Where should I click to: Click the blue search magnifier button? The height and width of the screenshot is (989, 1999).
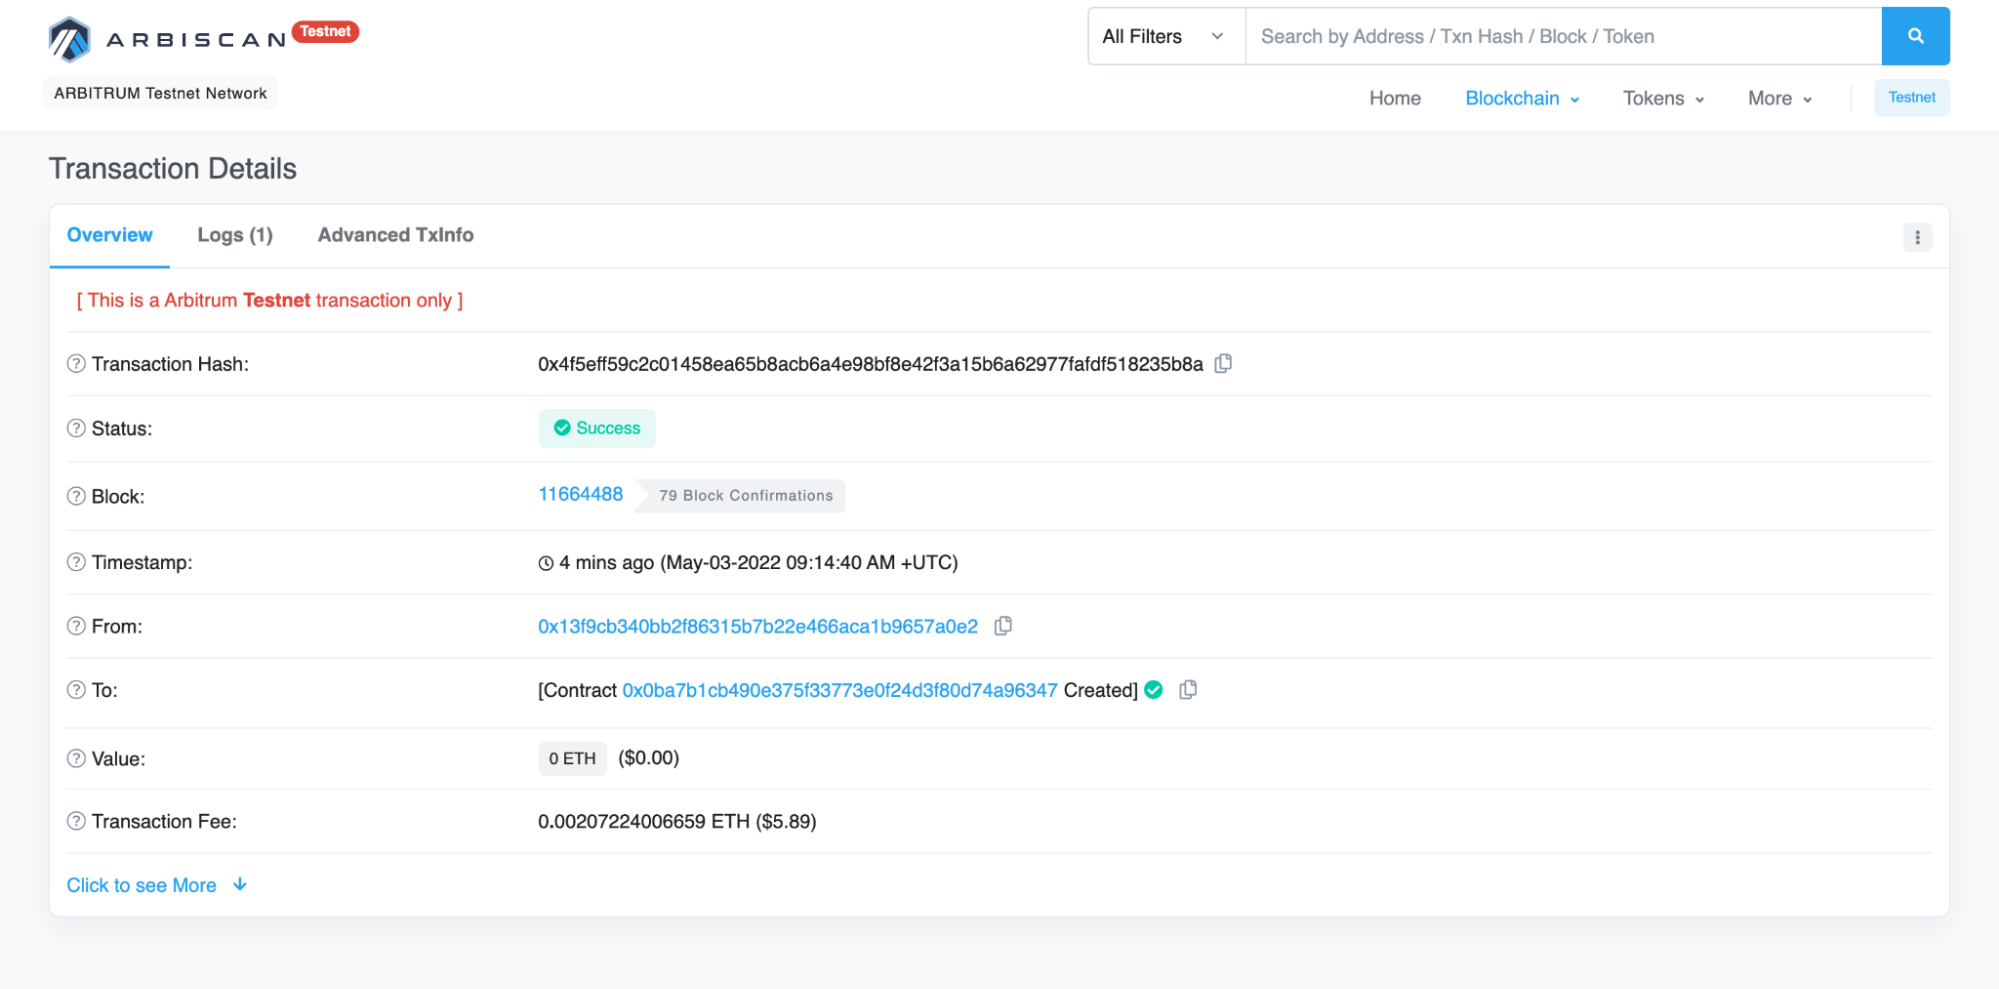(x=1914, y=36)
